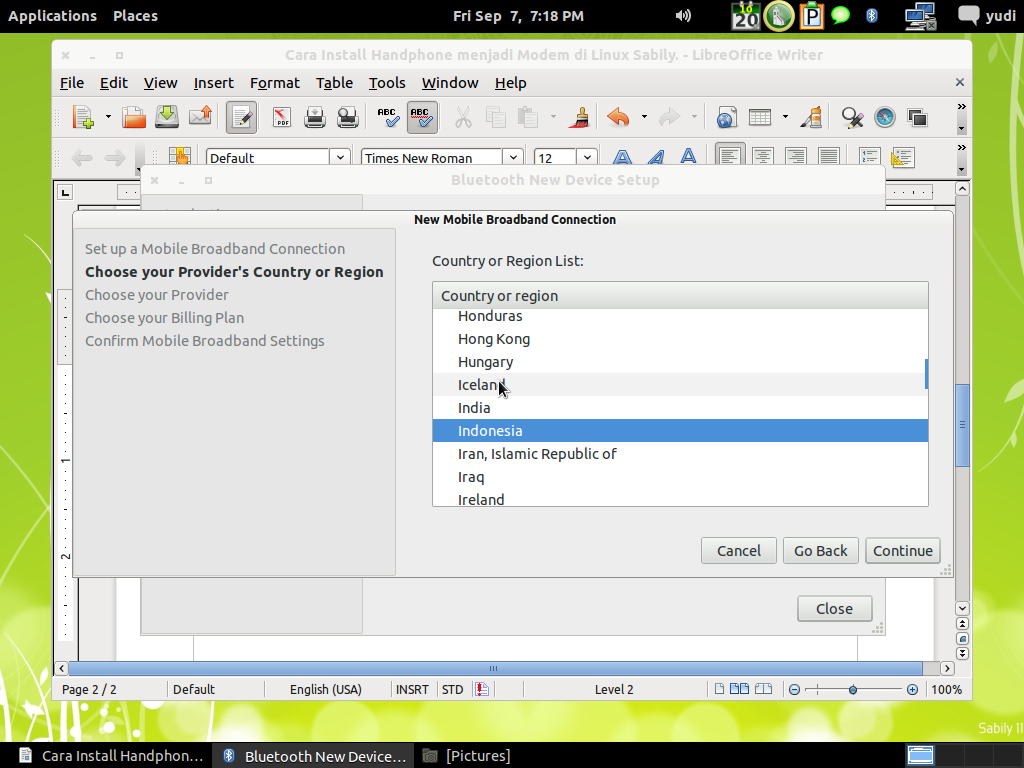Open a file with the Open folder icon
This screenshot has width=1024, height=768.
coord(134,118)
